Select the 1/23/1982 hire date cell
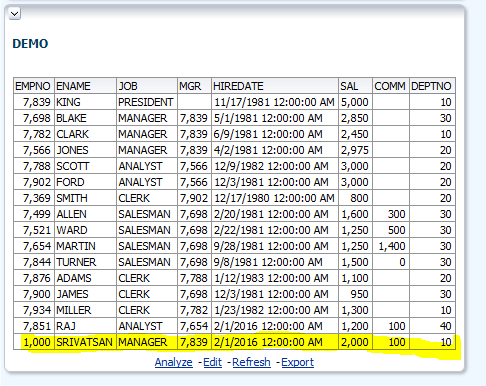486x386 pixels. [x=275, y=310]
